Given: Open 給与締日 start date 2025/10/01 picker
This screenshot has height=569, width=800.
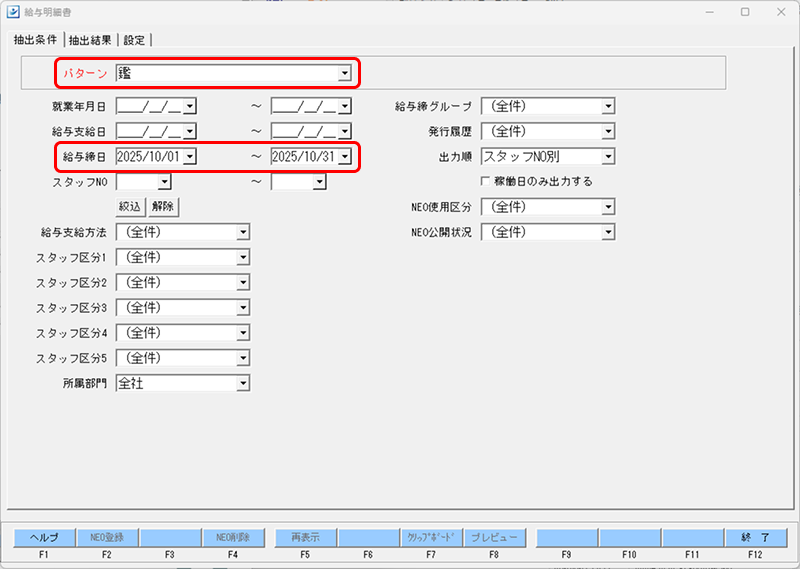Looking at the screenshot, I should point(190,157).
